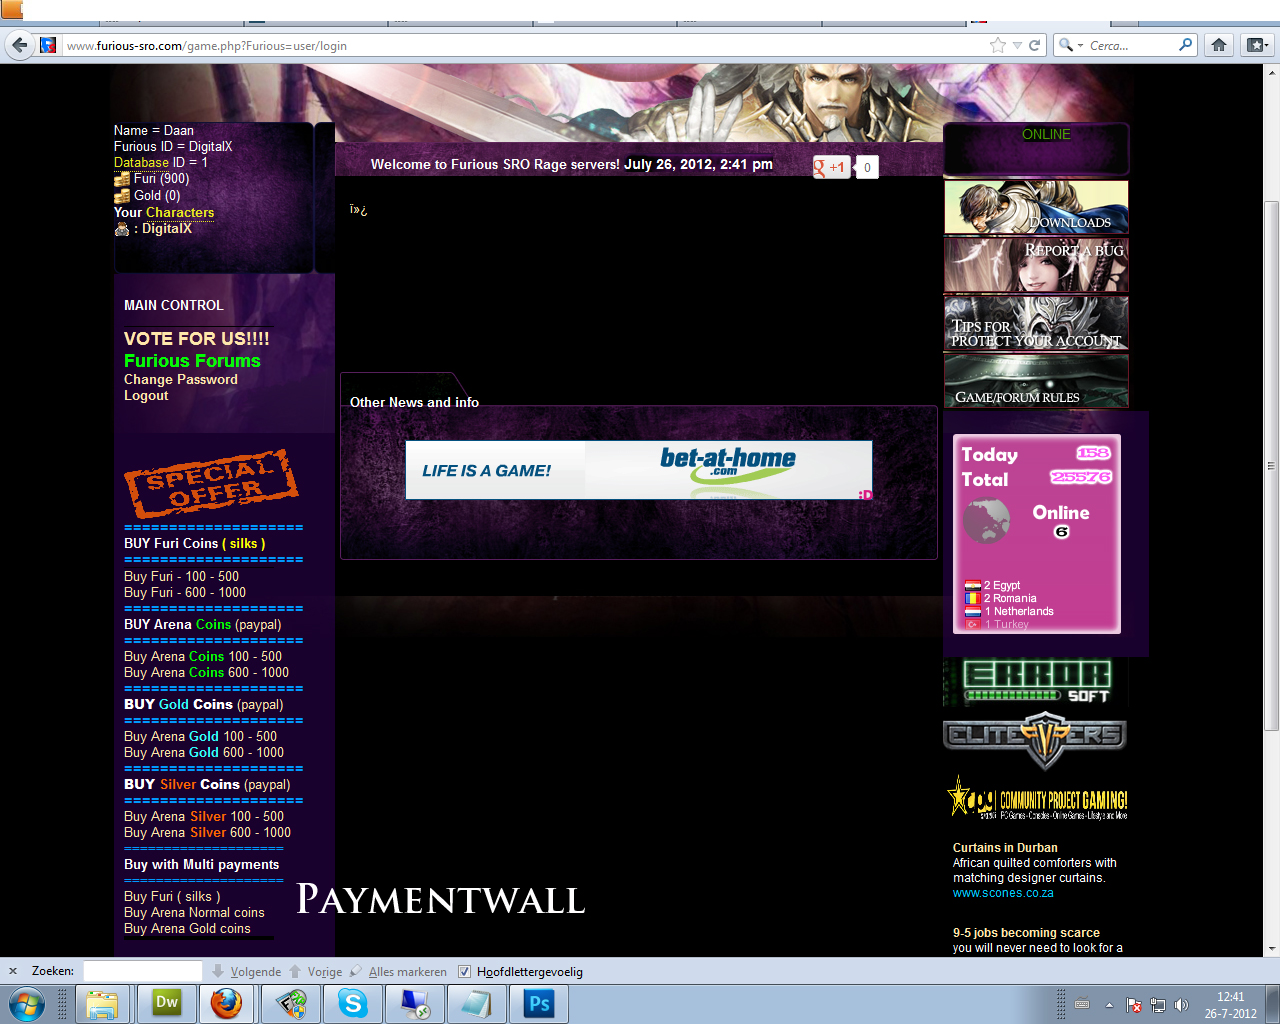The width and height of the screenshot is (1280, 1024).
Task: Click the Zoeken find input field
Action: pyautogui.click(x=142, y=971)
